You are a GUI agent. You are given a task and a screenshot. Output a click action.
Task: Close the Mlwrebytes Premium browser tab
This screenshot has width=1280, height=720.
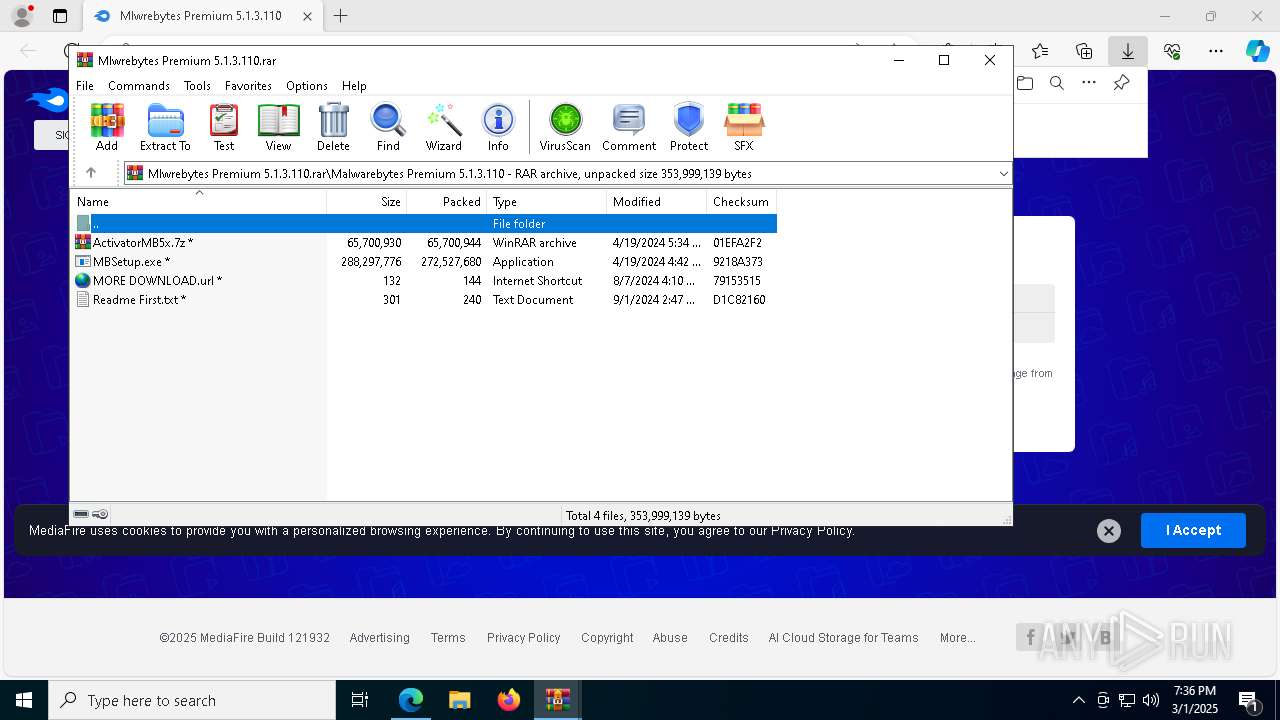pos(308,16)
